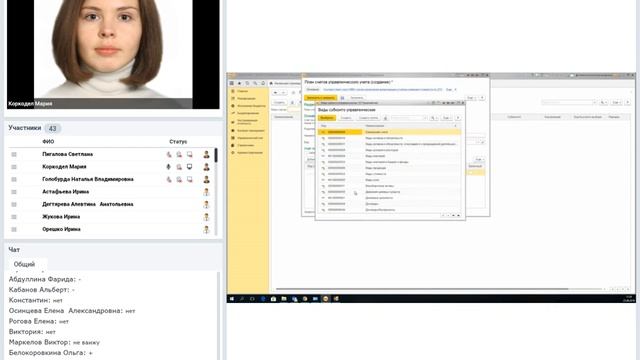Viewport: 640px width, 360px height.
Task: Open Еще menu in background list window
Action: pyautogui.click(x=617, y=102)
